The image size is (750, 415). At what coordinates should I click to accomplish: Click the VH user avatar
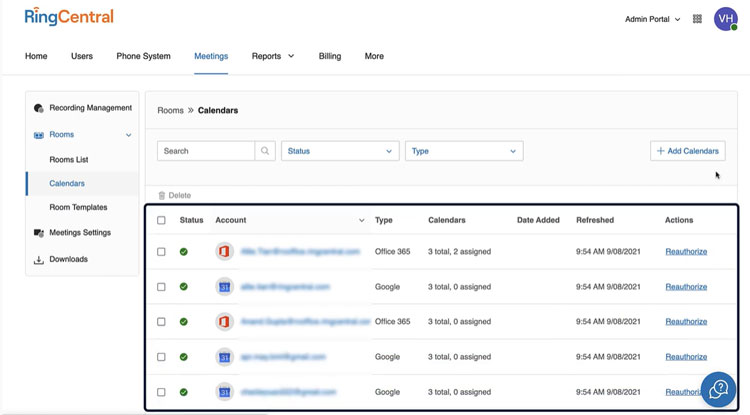[x=725, y=19]
